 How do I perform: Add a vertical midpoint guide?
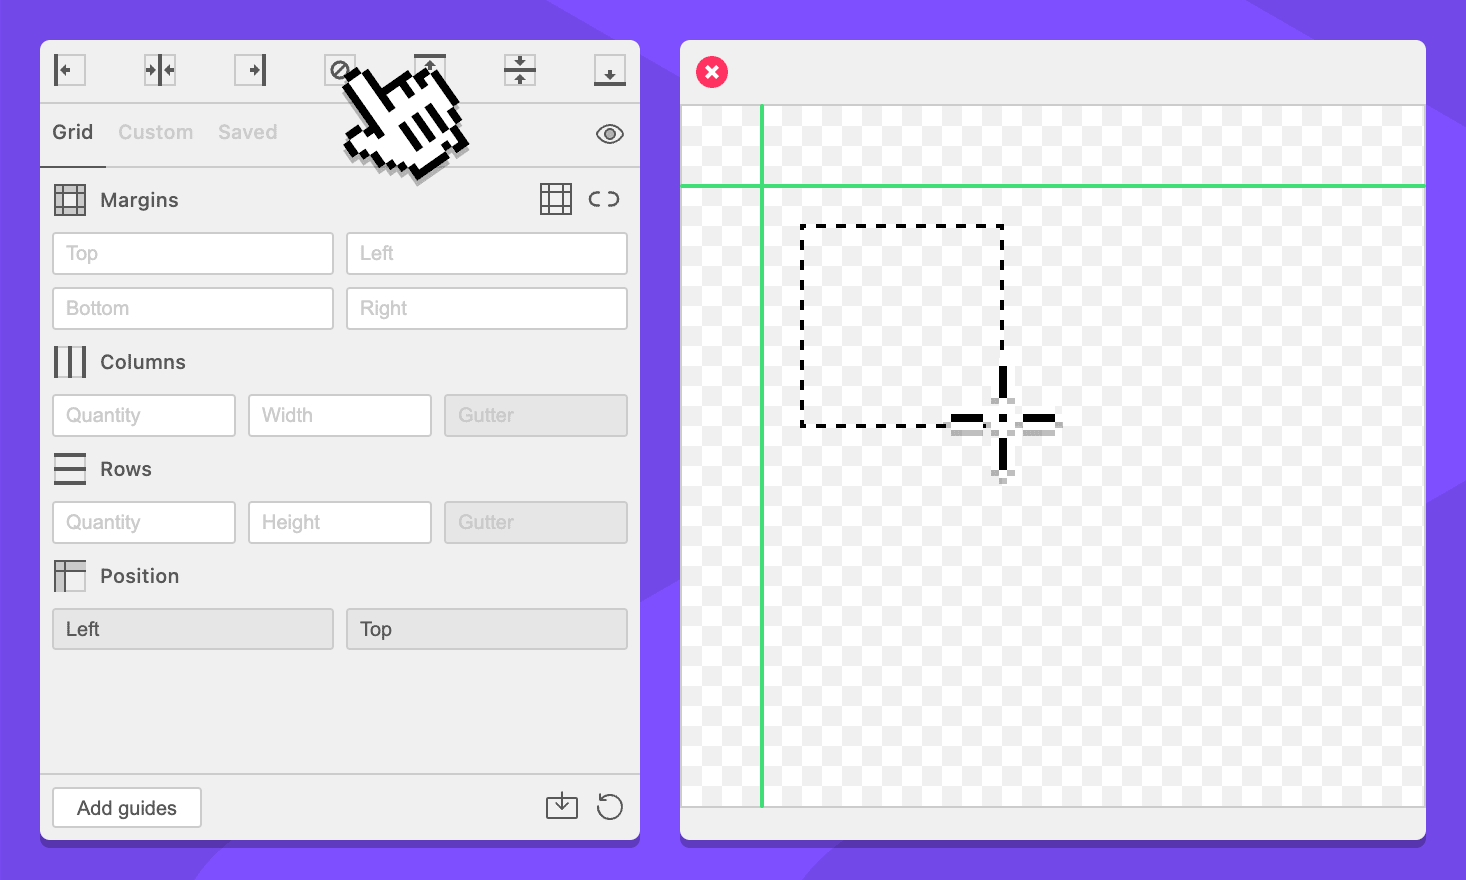pyautogui.click(x=160, y=70)
